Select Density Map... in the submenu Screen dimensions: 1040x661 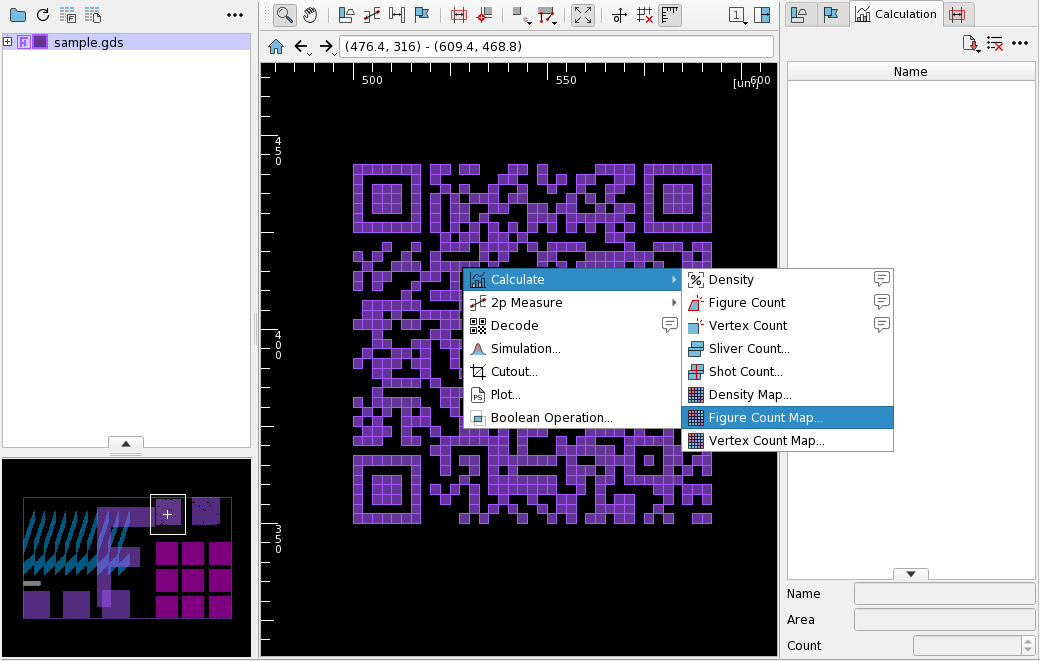pyautogui.click(x=788, y=395)
